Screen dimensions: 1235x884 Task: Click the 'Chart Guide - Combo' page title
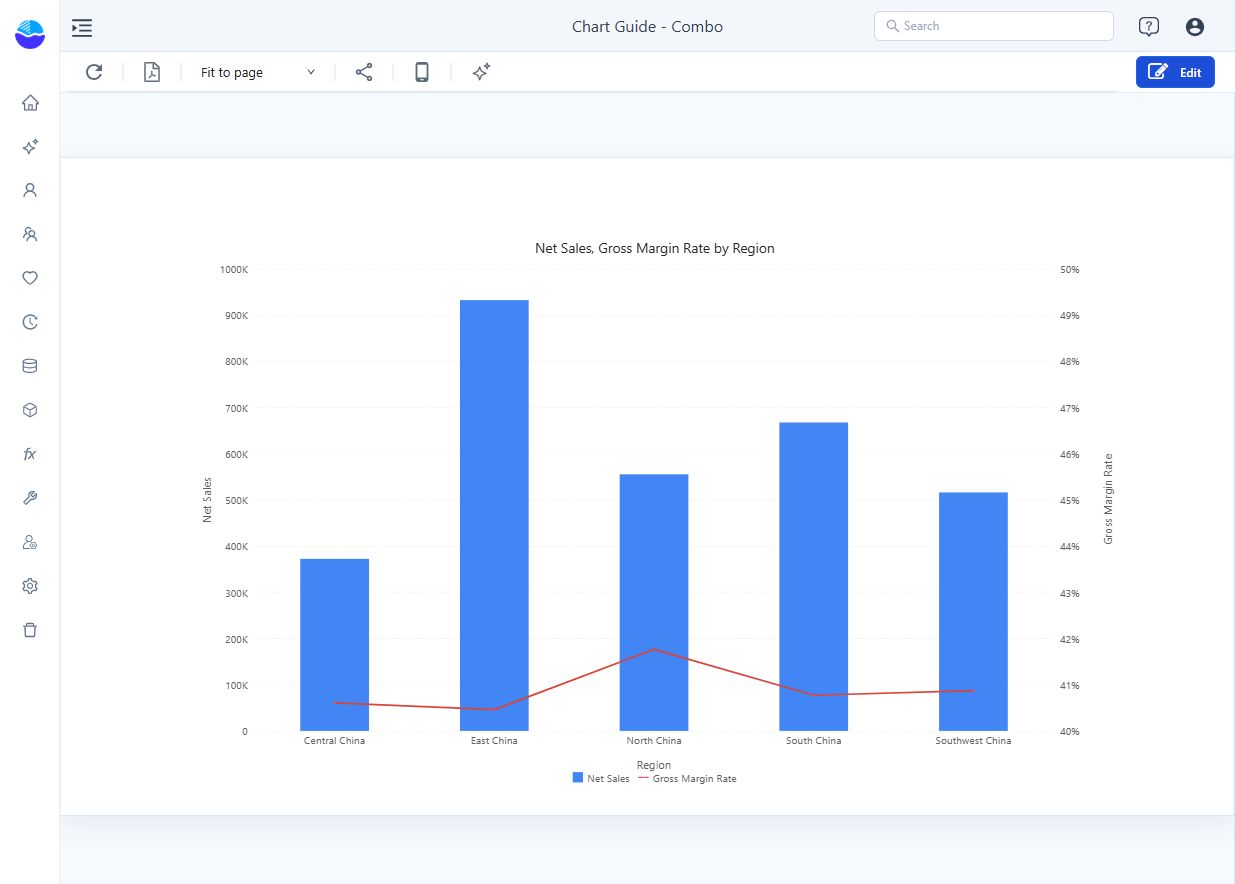tap(647, 27)
